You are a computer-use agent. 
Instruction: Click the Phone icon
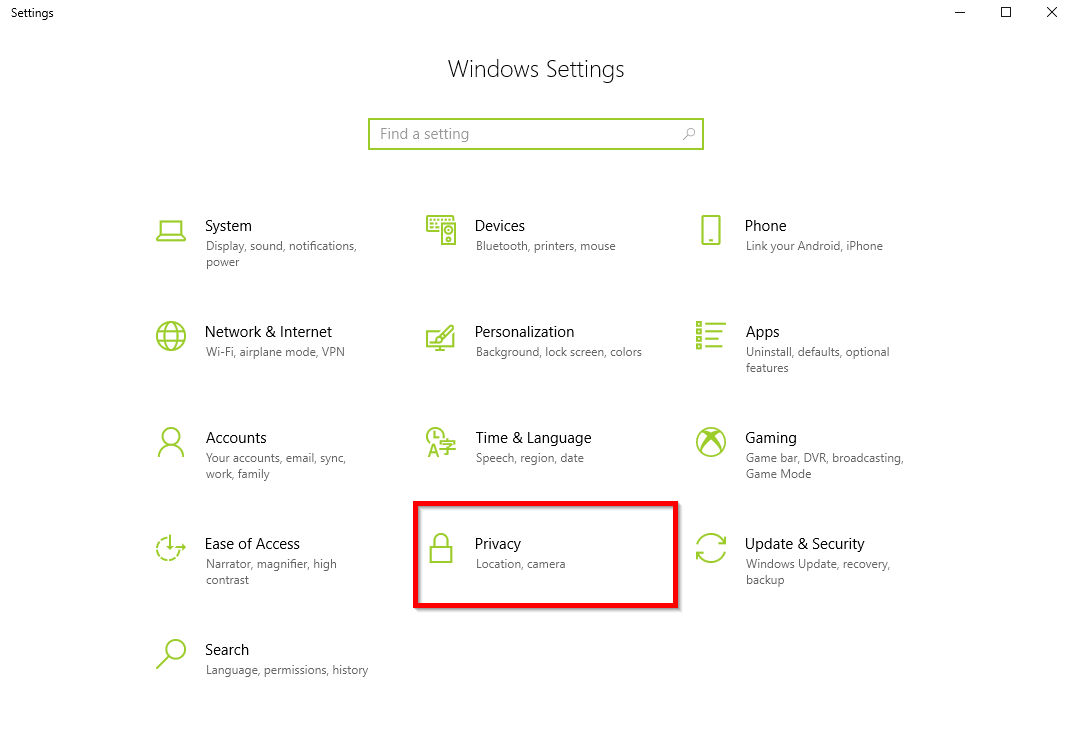pos(711,230)
